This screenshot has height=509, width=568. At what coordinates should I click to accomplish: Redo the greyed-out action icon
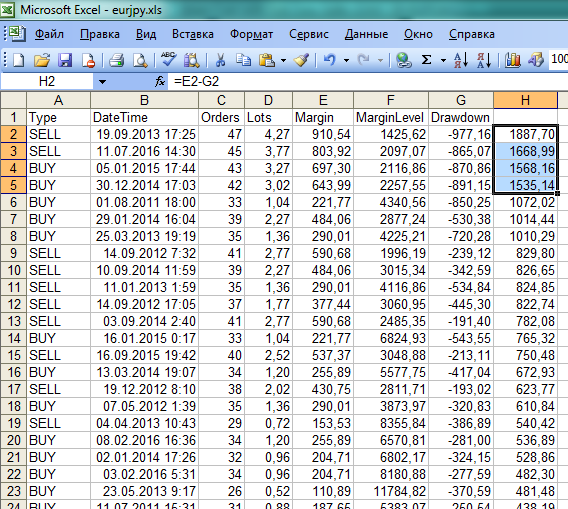(x=363, y=60)
